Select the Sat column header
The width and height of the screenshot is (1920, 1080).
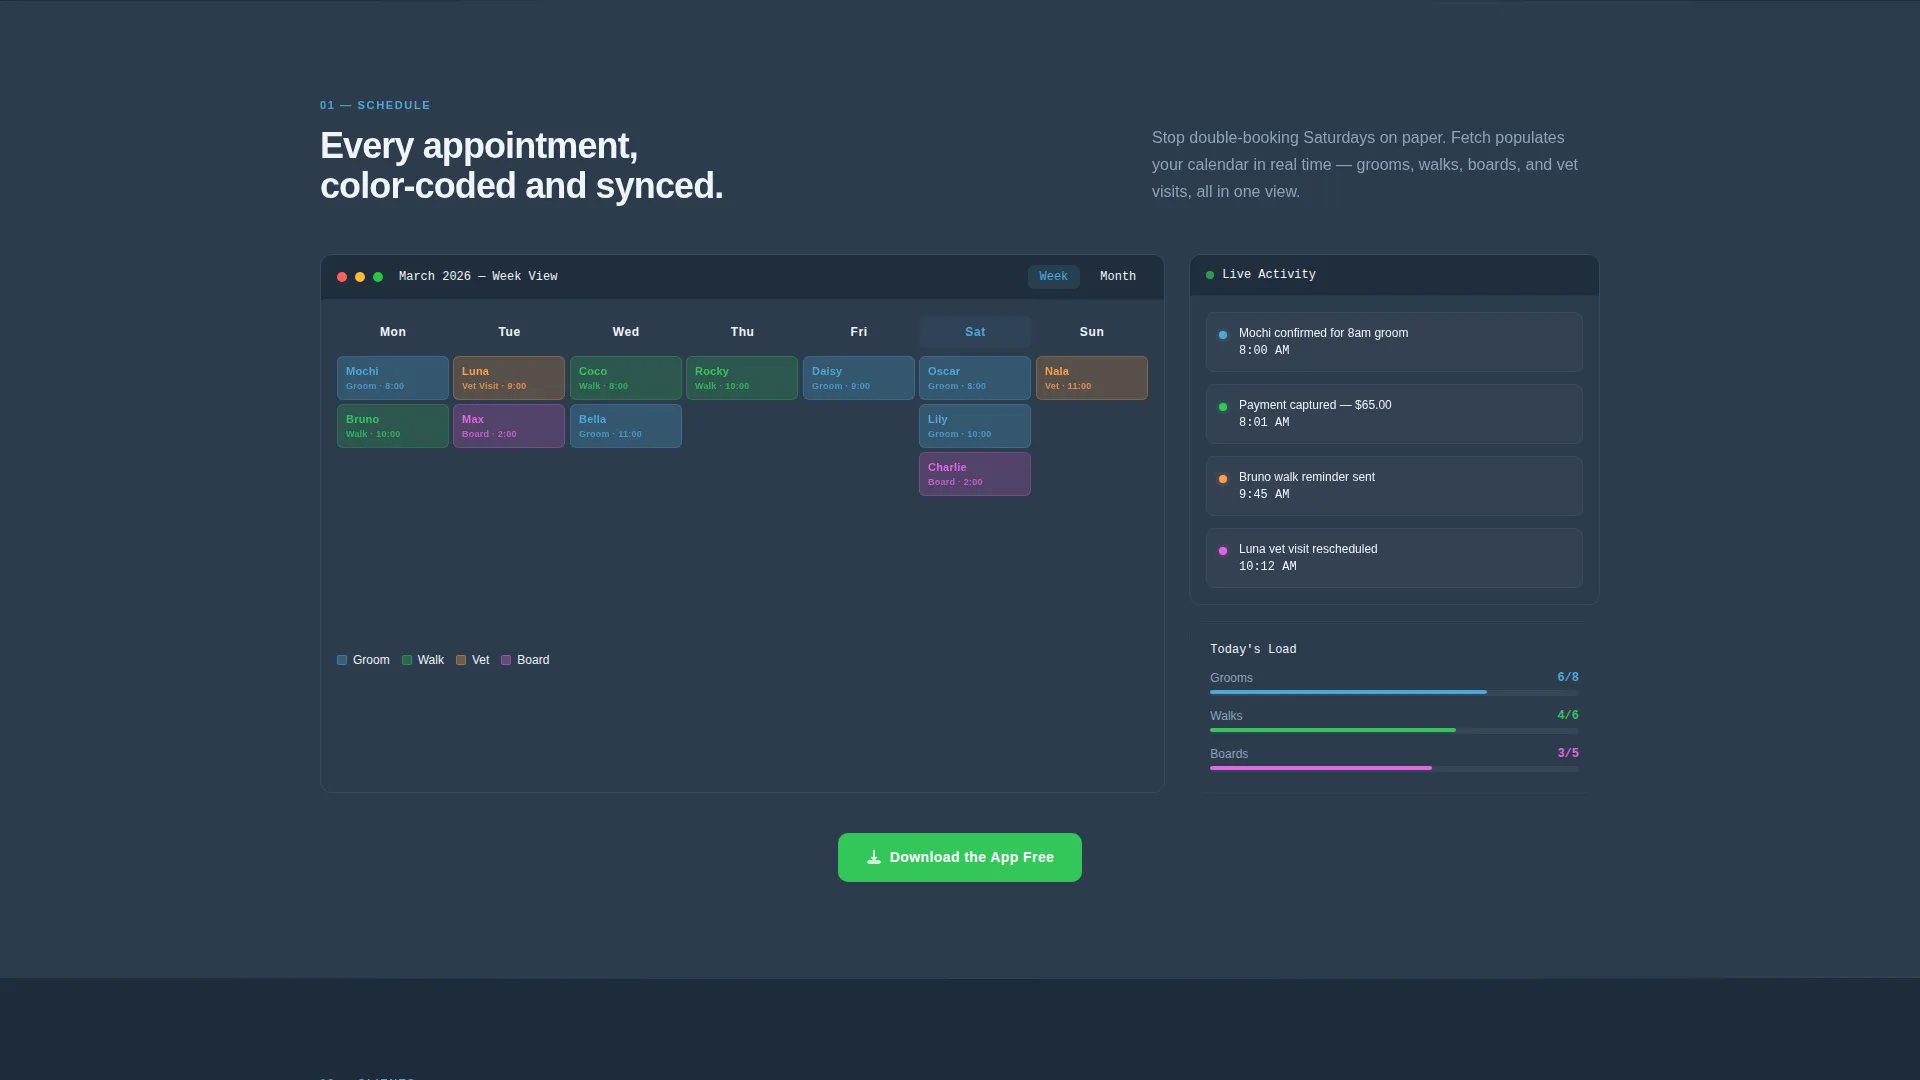975,332
